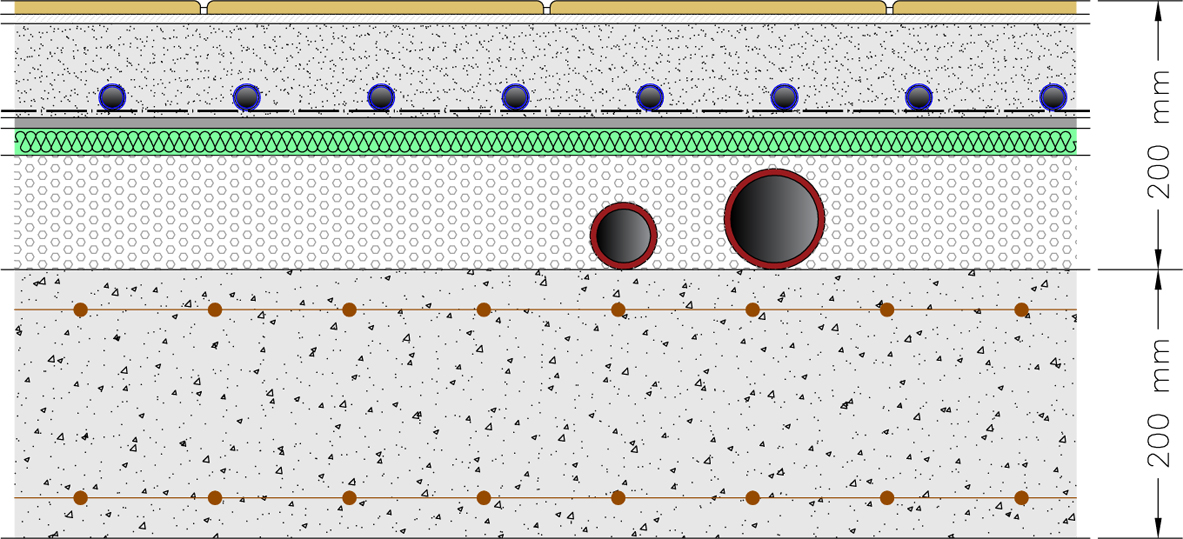Select the lower 200 mm dimension label
The width and height of the screenshot is (1183, 539).
(x=1158, y=404)
